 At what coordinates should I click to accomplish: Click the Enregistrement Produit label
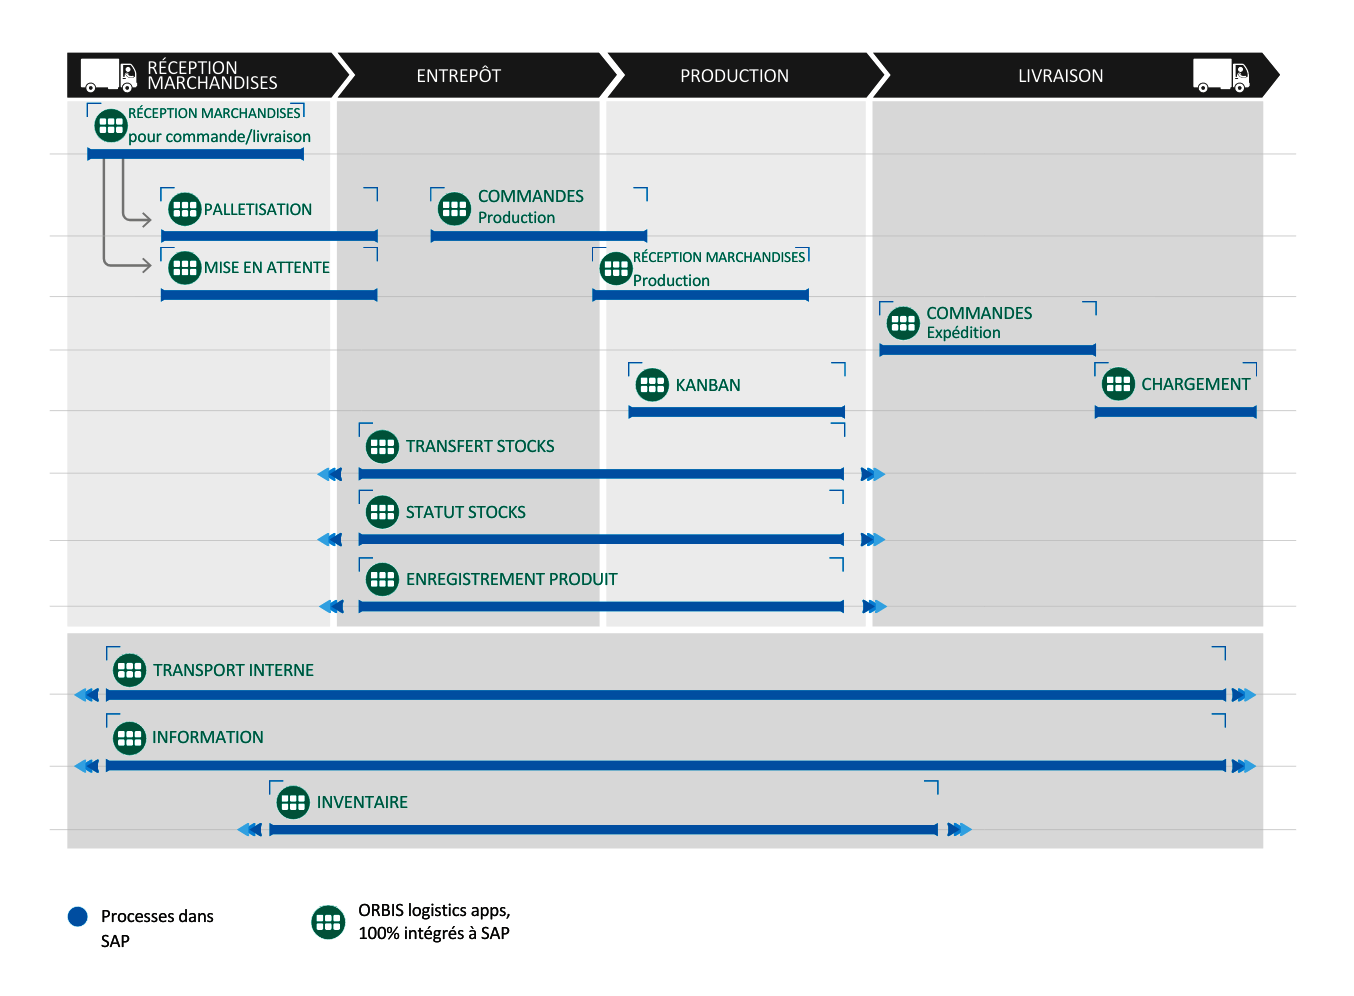[x=512, y=579]
